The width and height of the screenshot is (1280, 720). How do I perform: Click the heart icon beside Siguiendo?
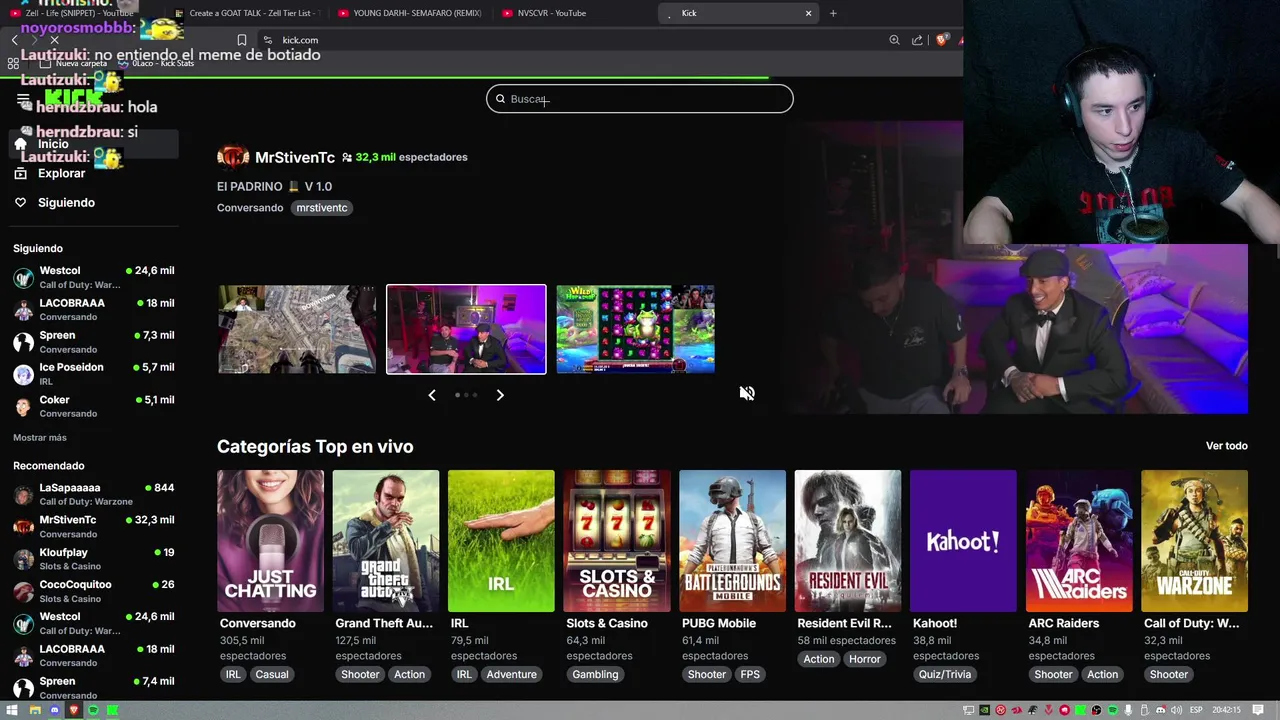click(x=20, y=202)
